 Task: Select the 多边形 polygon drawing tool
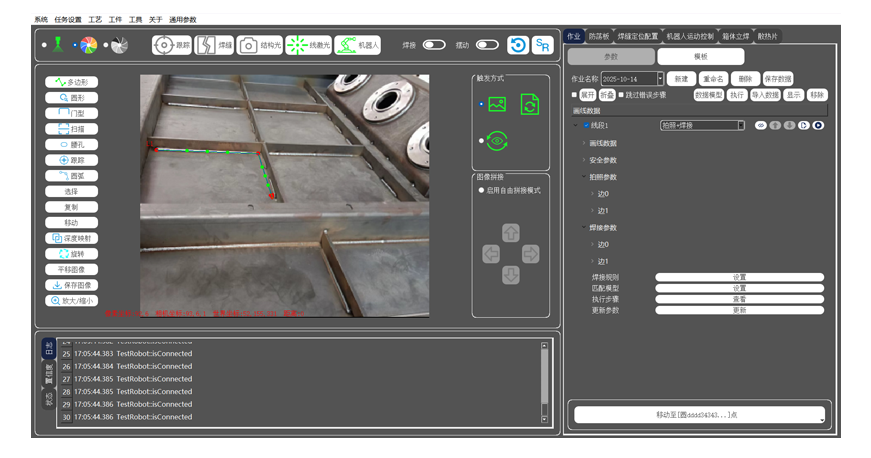(x=71, y=82)
